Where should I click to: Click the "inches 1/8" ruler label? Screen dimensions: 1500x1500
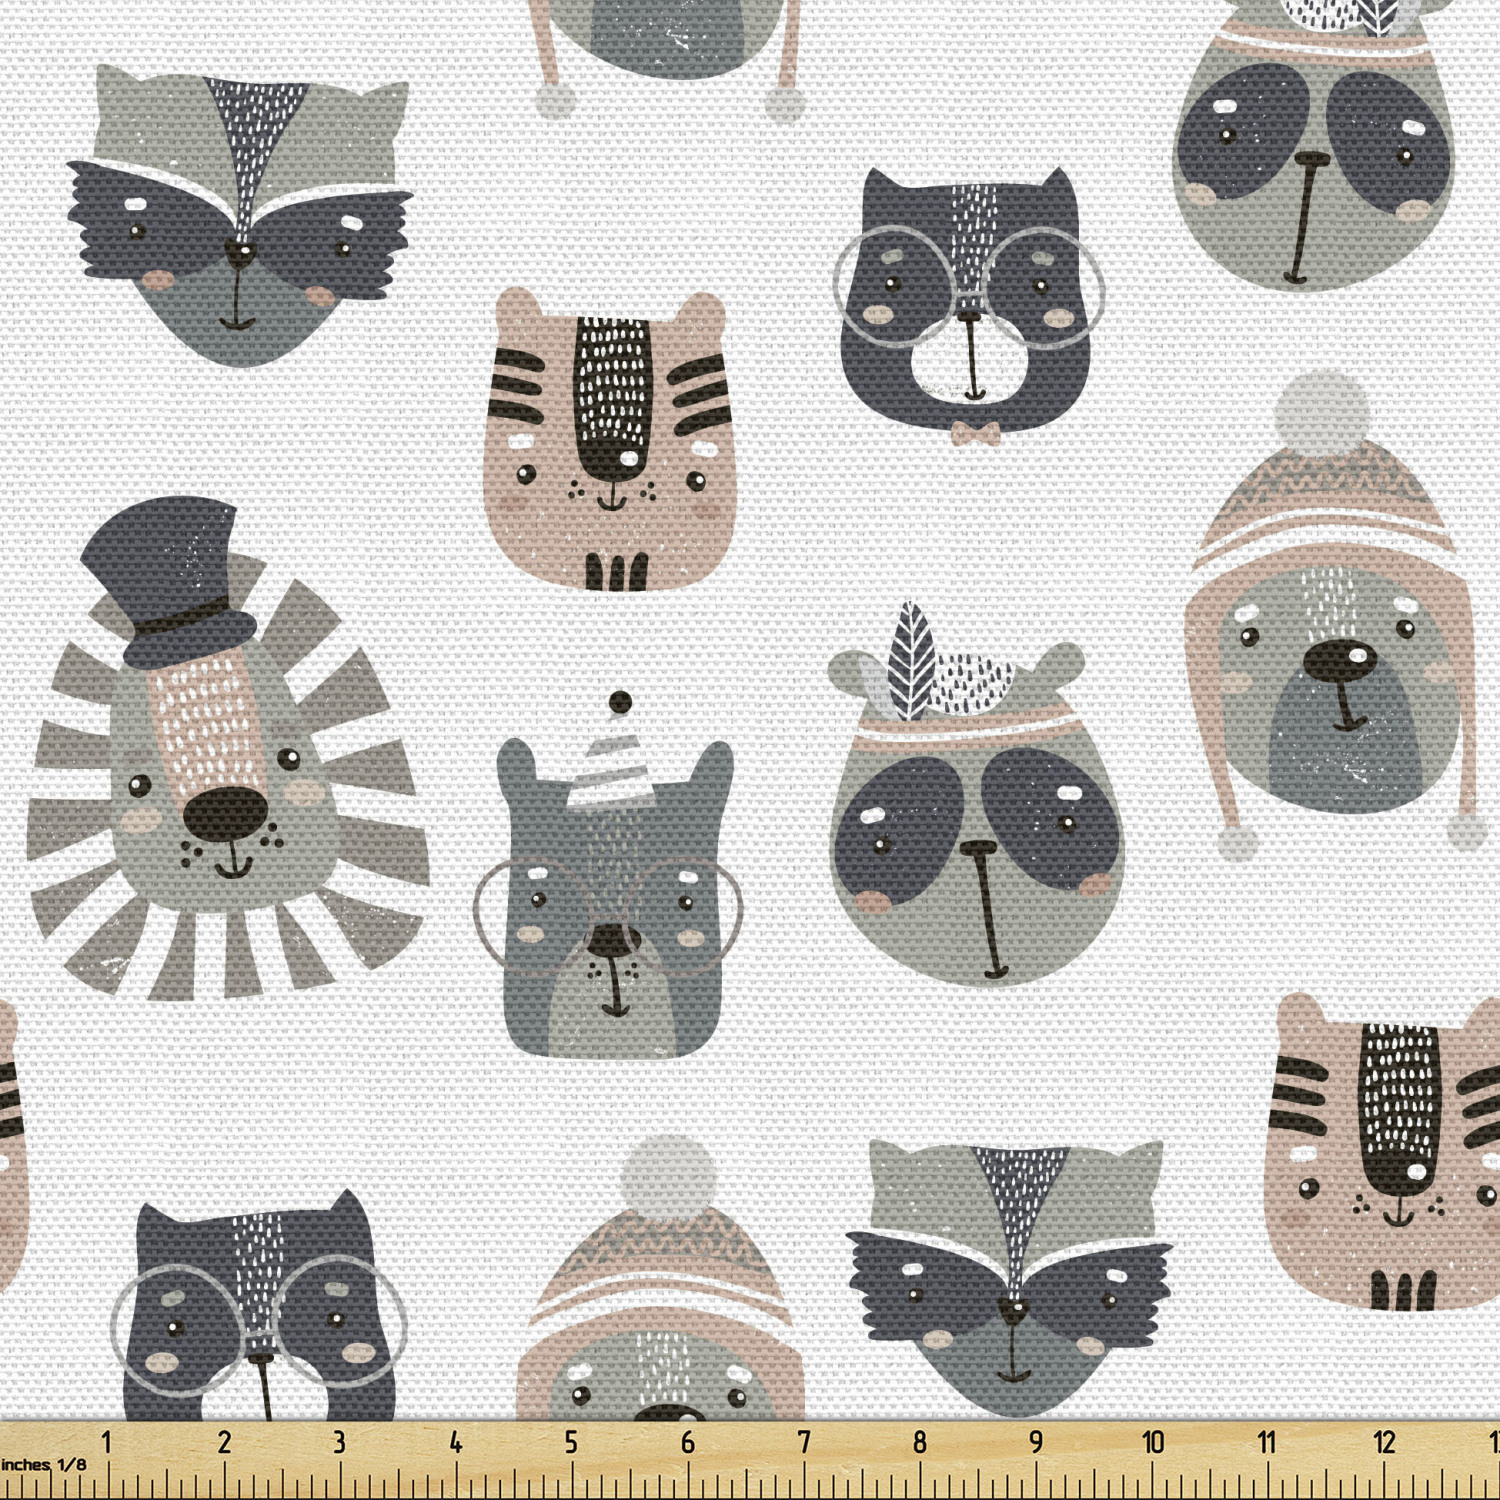click(x=44, y=1465)
